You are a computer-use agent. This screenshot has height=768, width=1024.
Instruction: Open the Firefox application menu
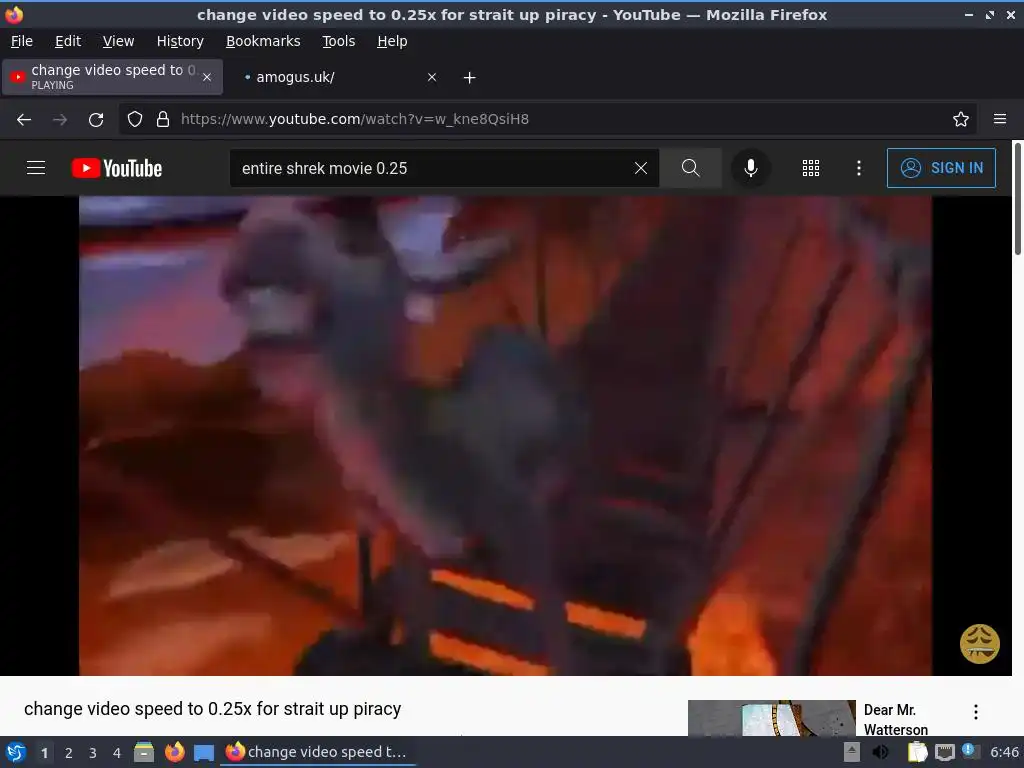(x=1000, y=119)
